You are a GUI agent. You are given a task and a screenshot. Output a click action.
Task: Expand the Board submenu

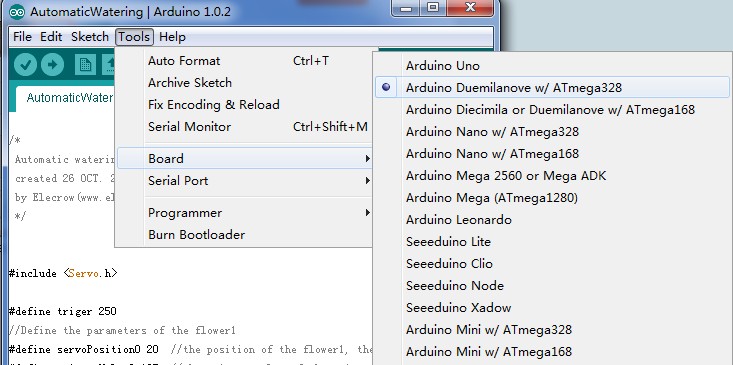244,159
